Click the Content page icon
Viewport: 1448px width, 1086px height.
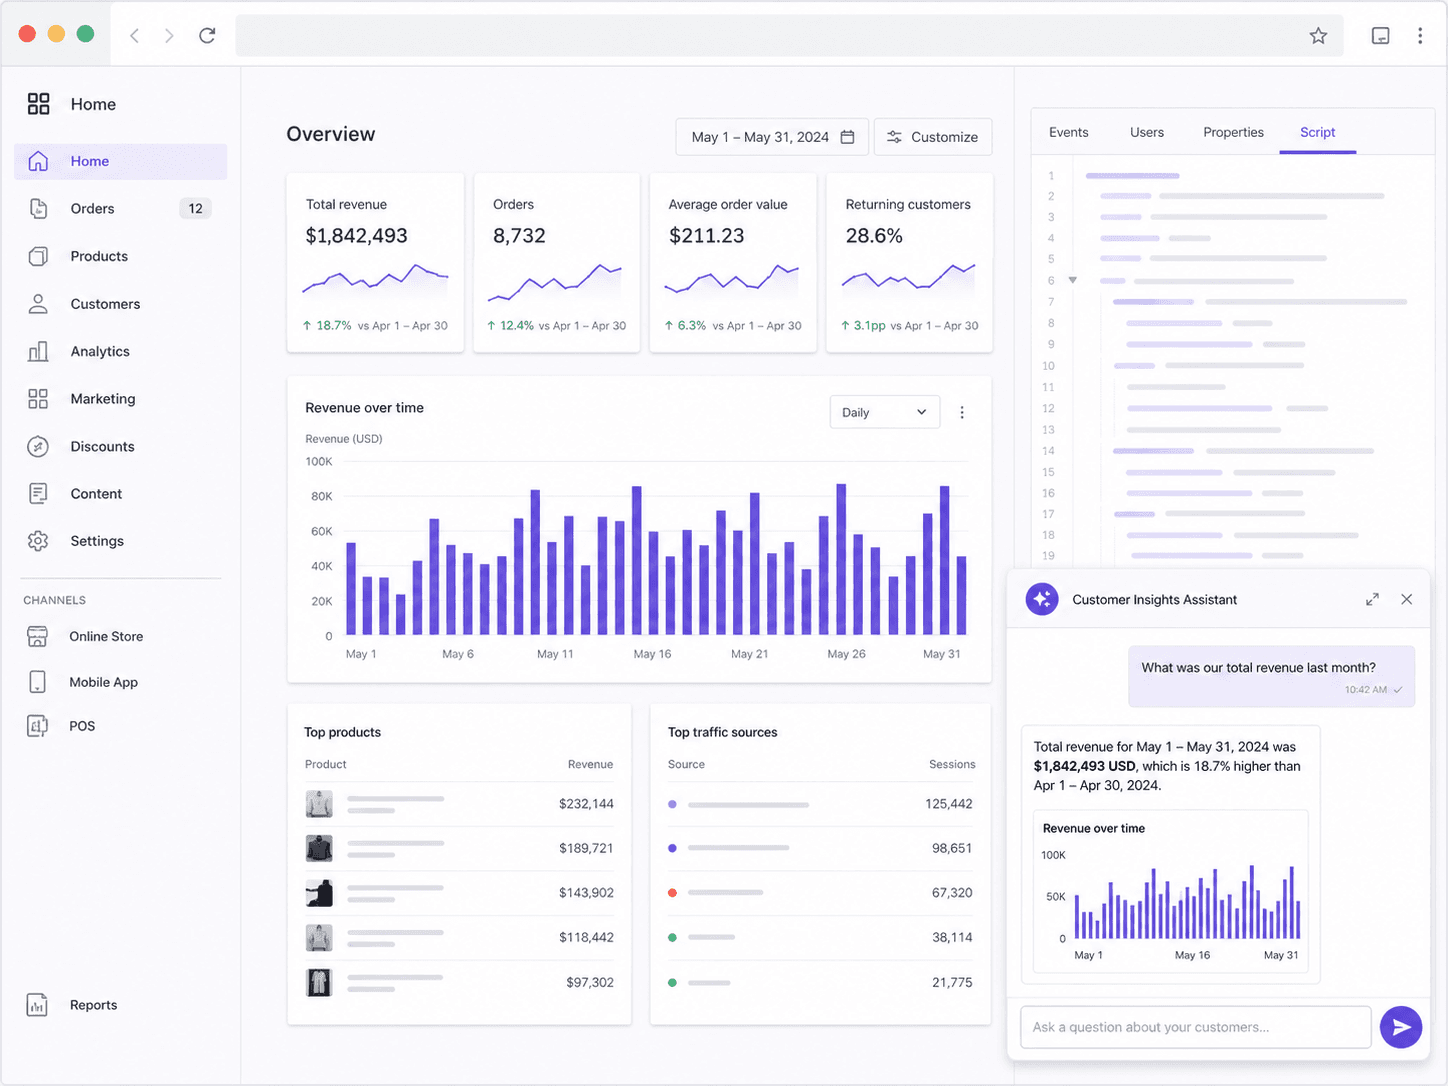(x=38, y=493)
